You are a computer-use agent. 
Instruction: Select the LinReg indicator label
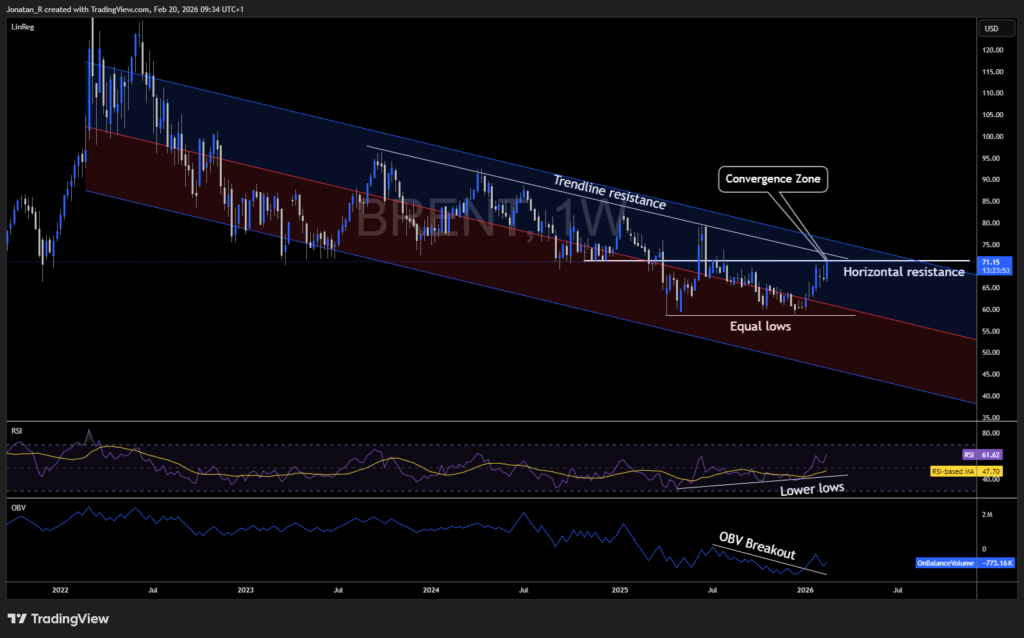(21, 27)
